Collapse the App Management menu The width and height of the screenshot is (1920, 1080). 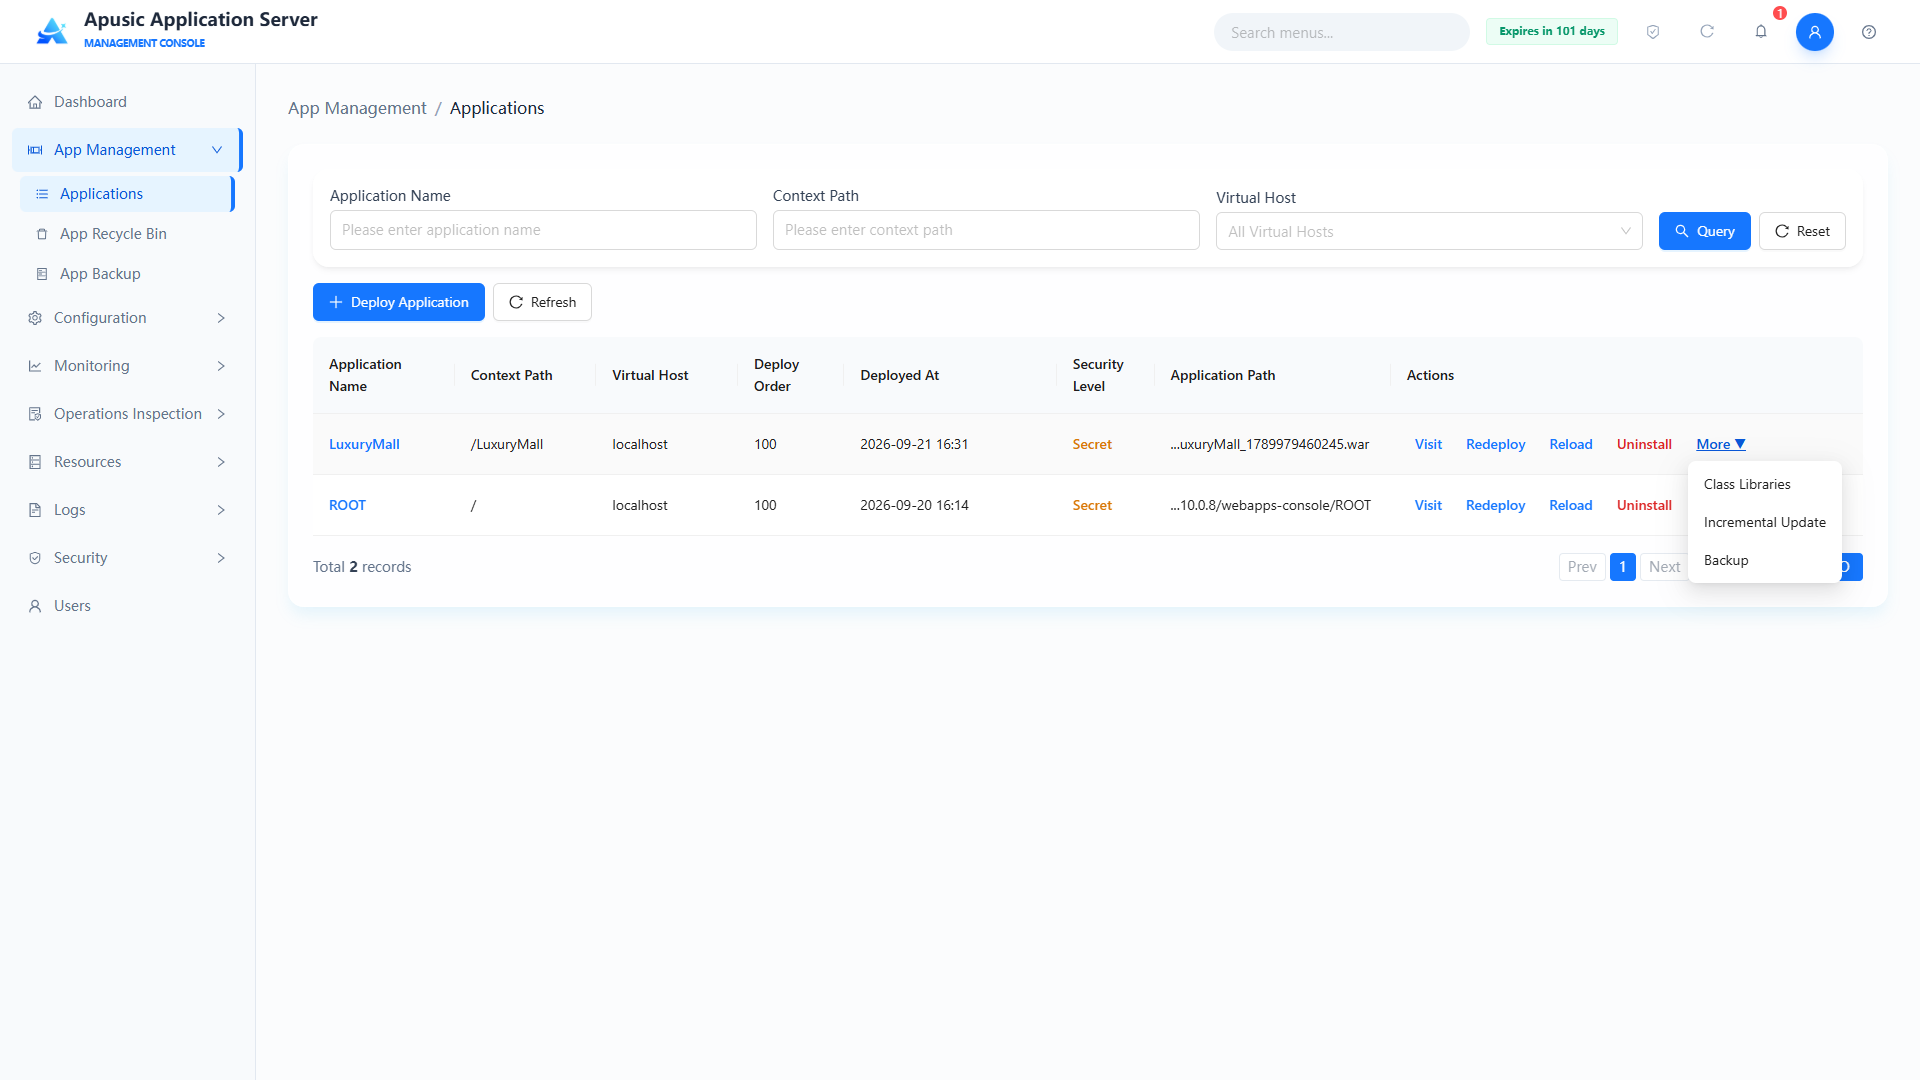click(x=217, y=150)
